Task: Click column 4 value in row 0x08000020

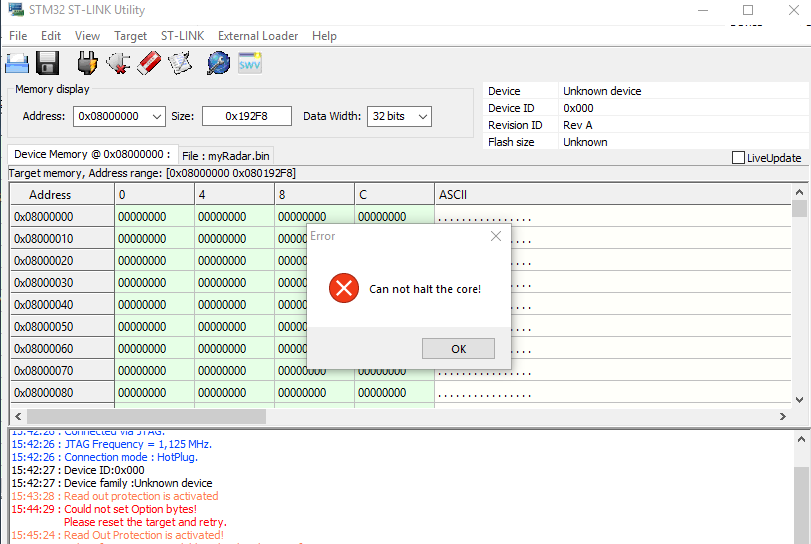Action: click(x=234, y=261)
